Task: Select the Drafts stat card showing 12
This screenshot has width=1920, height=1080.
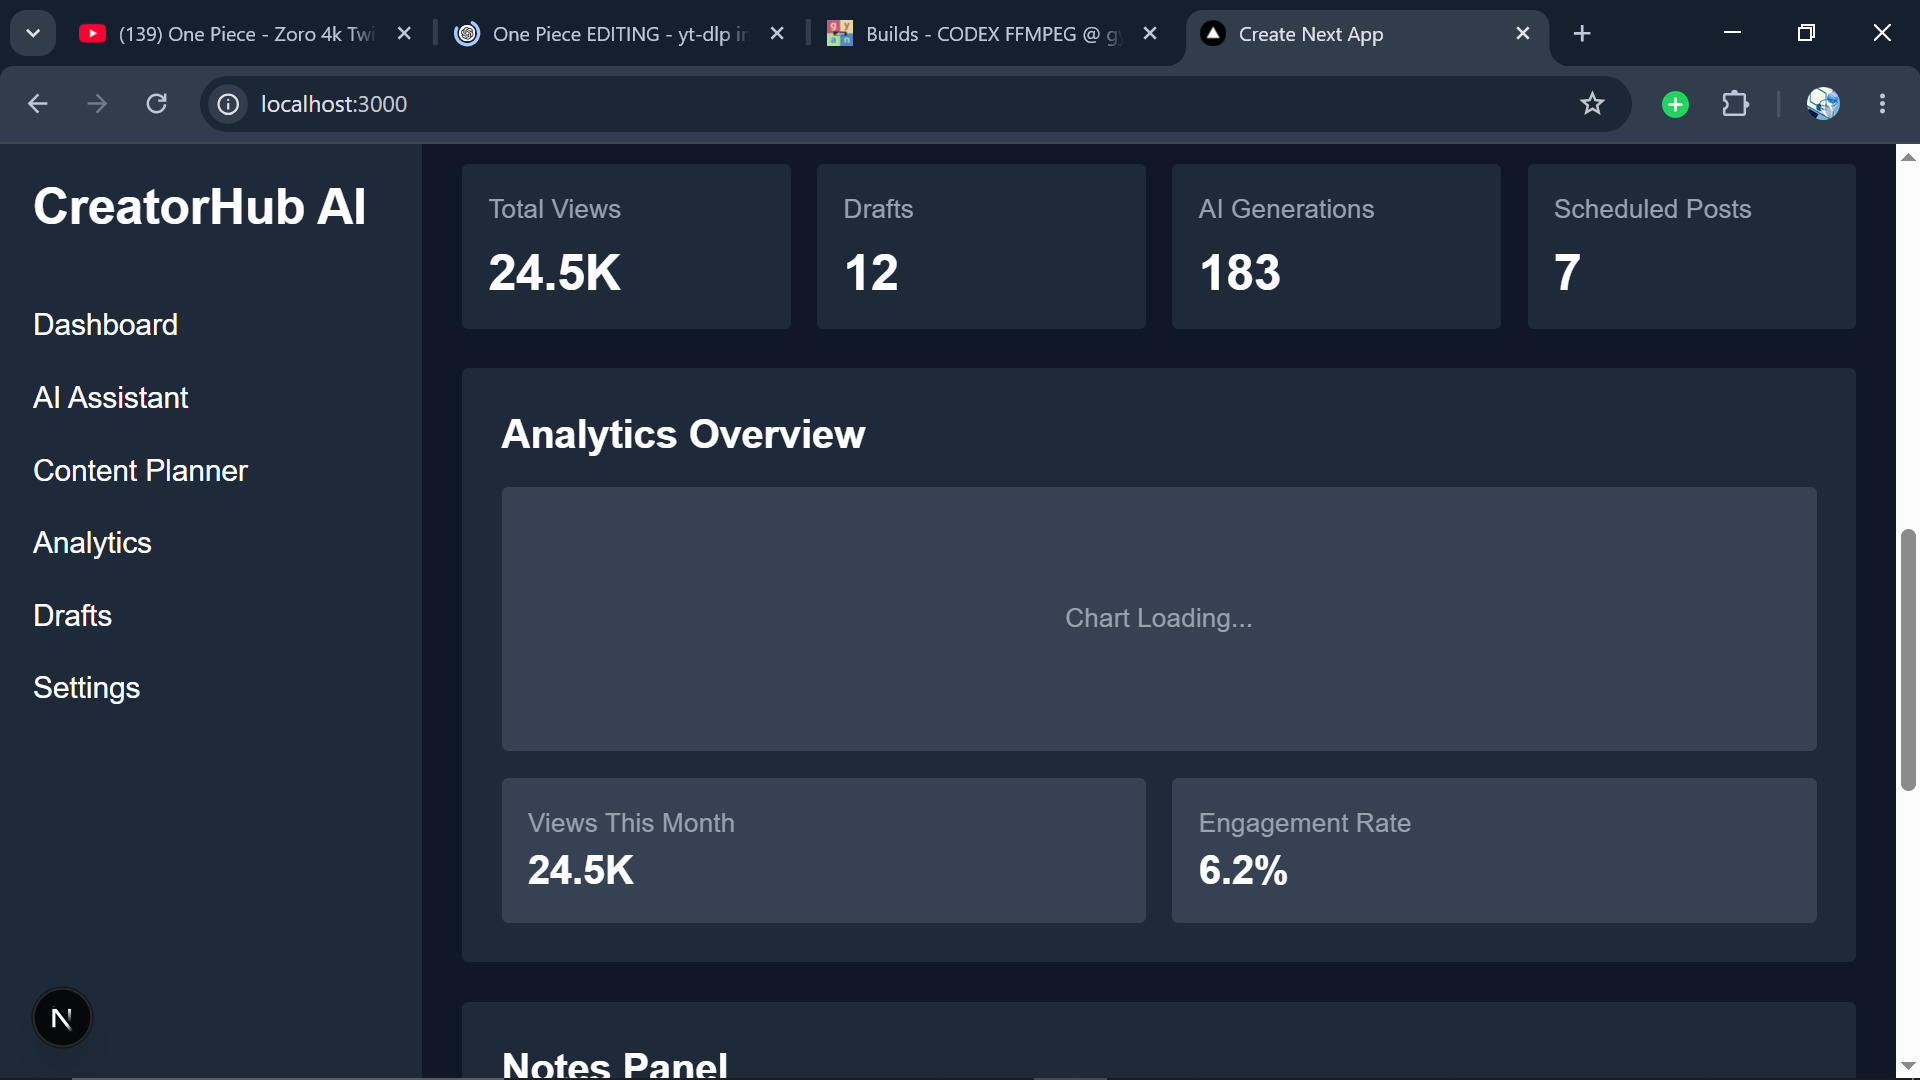Action: pyautogui.click(x=981, y=247)
